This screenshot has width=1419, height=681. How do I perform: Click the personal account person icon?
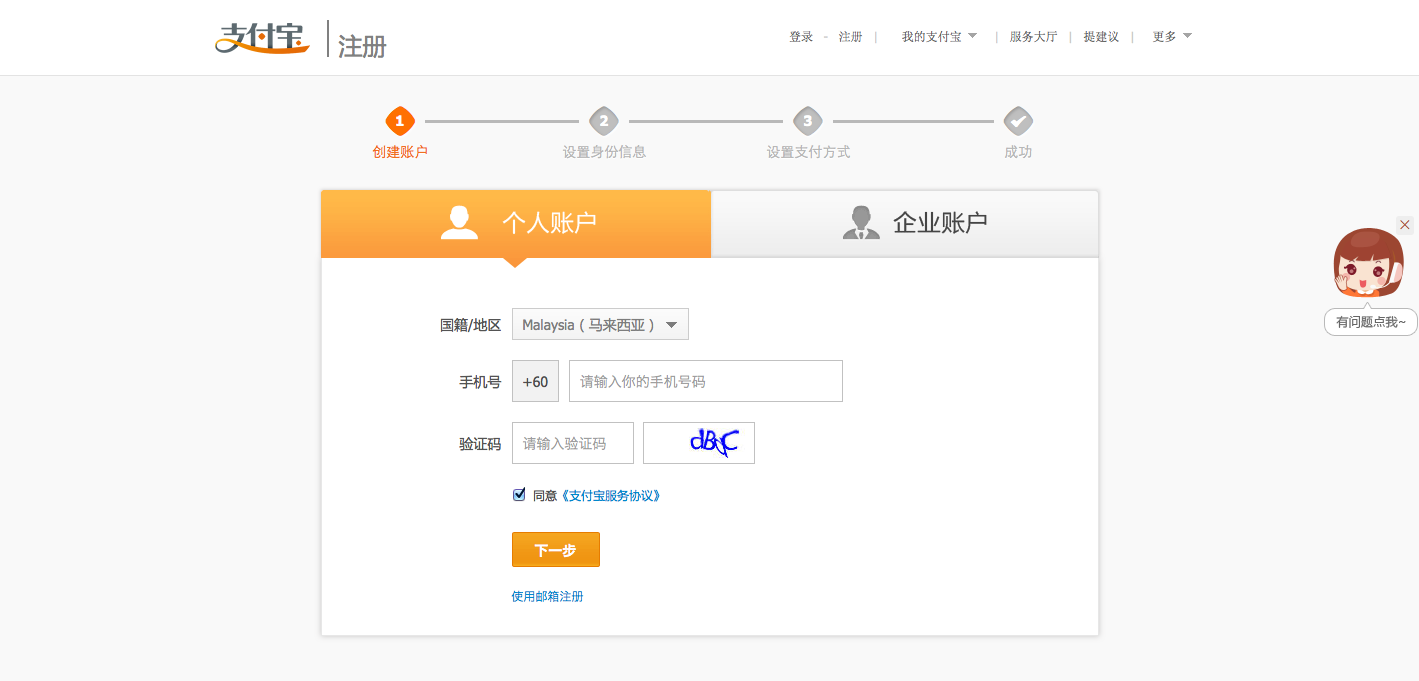coord(459,222)
